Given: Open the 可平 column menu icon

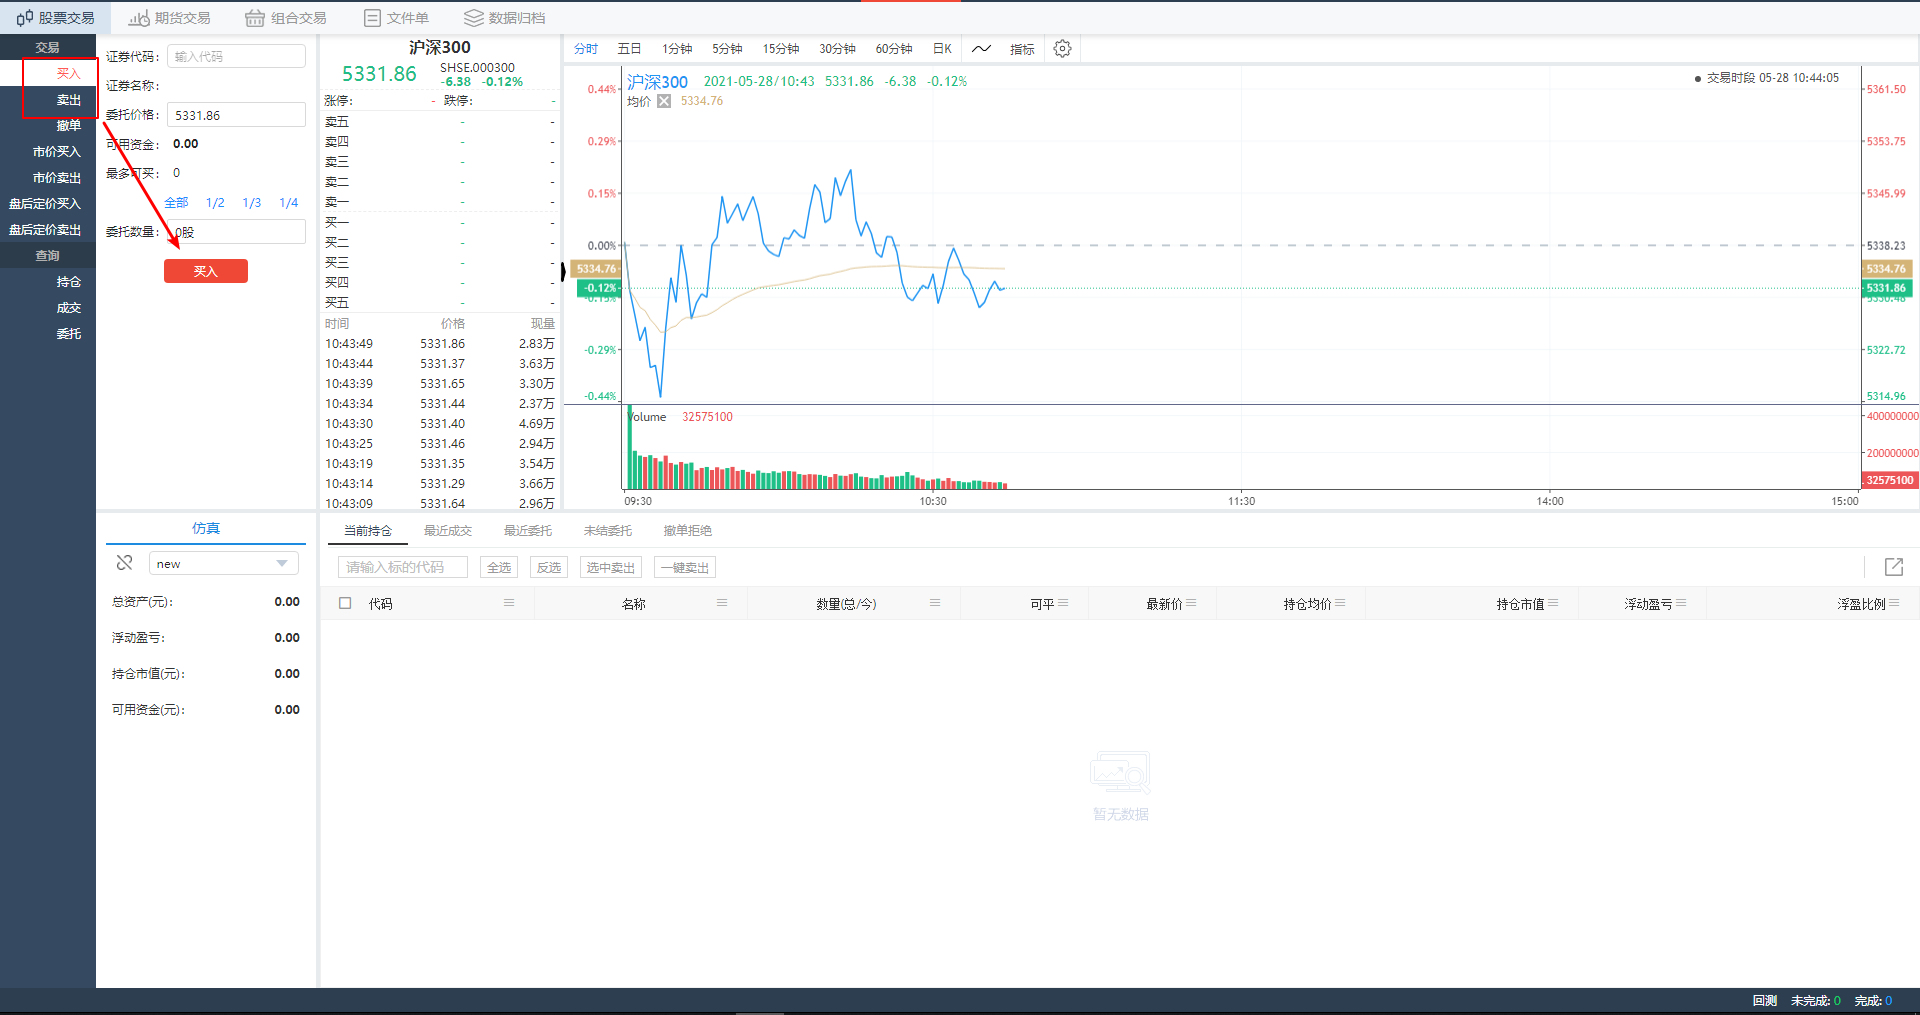Looking at the screenshot, I should tap(1063, 603).
